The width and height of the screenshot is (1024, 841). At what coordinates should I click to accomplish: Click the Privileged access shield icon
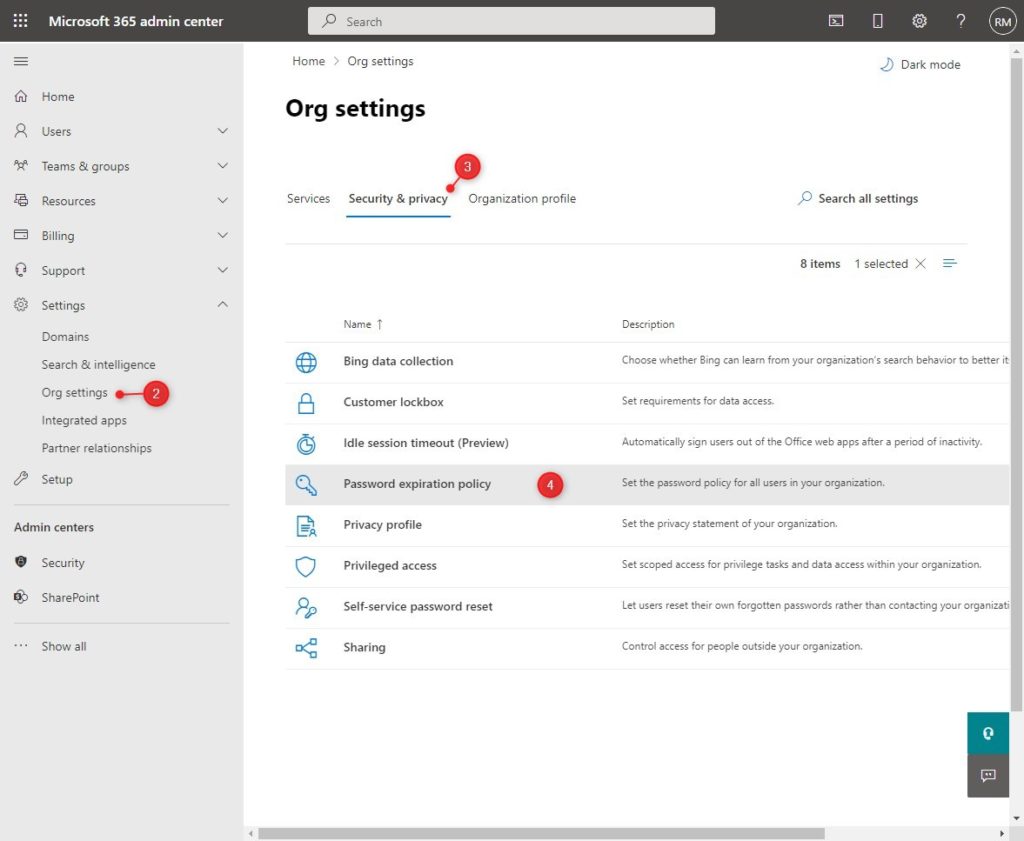pos(306,566)
